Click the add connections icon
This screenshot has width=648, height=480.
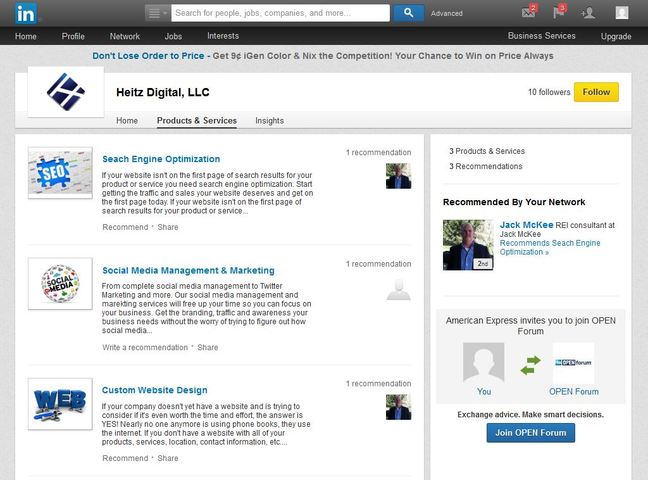pyautogui.click(x=588, y=13)
